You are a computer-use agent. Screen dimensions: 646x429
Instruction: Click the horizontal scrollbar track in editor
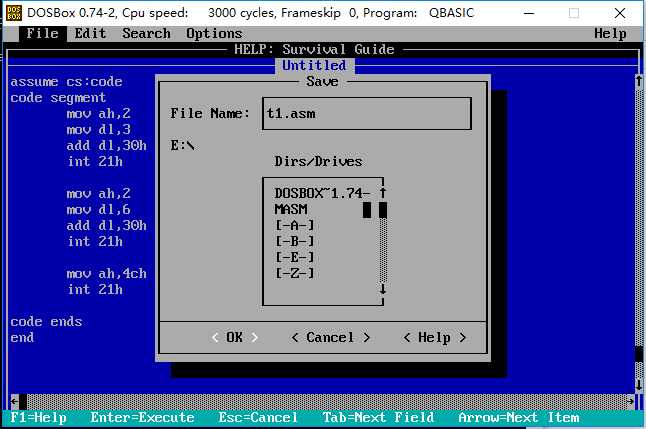click(x=327, y=401)
